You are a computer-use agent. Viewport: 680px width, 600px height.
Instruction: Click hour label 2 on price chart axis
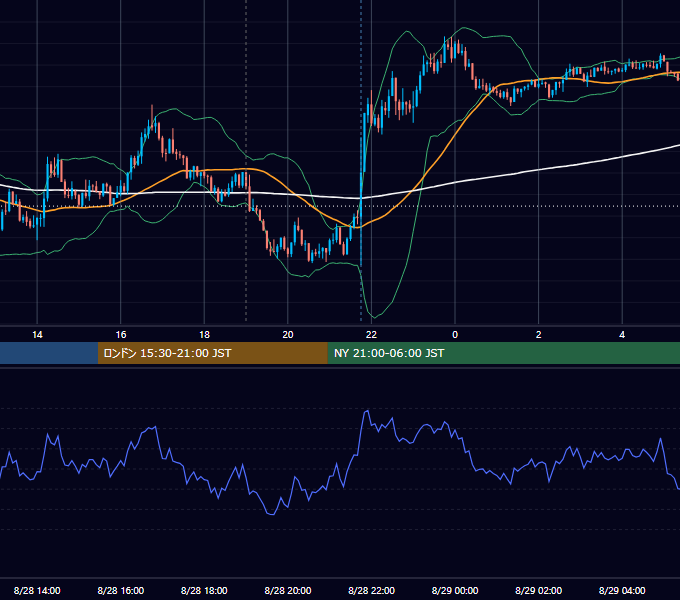(x=538, y=334)
